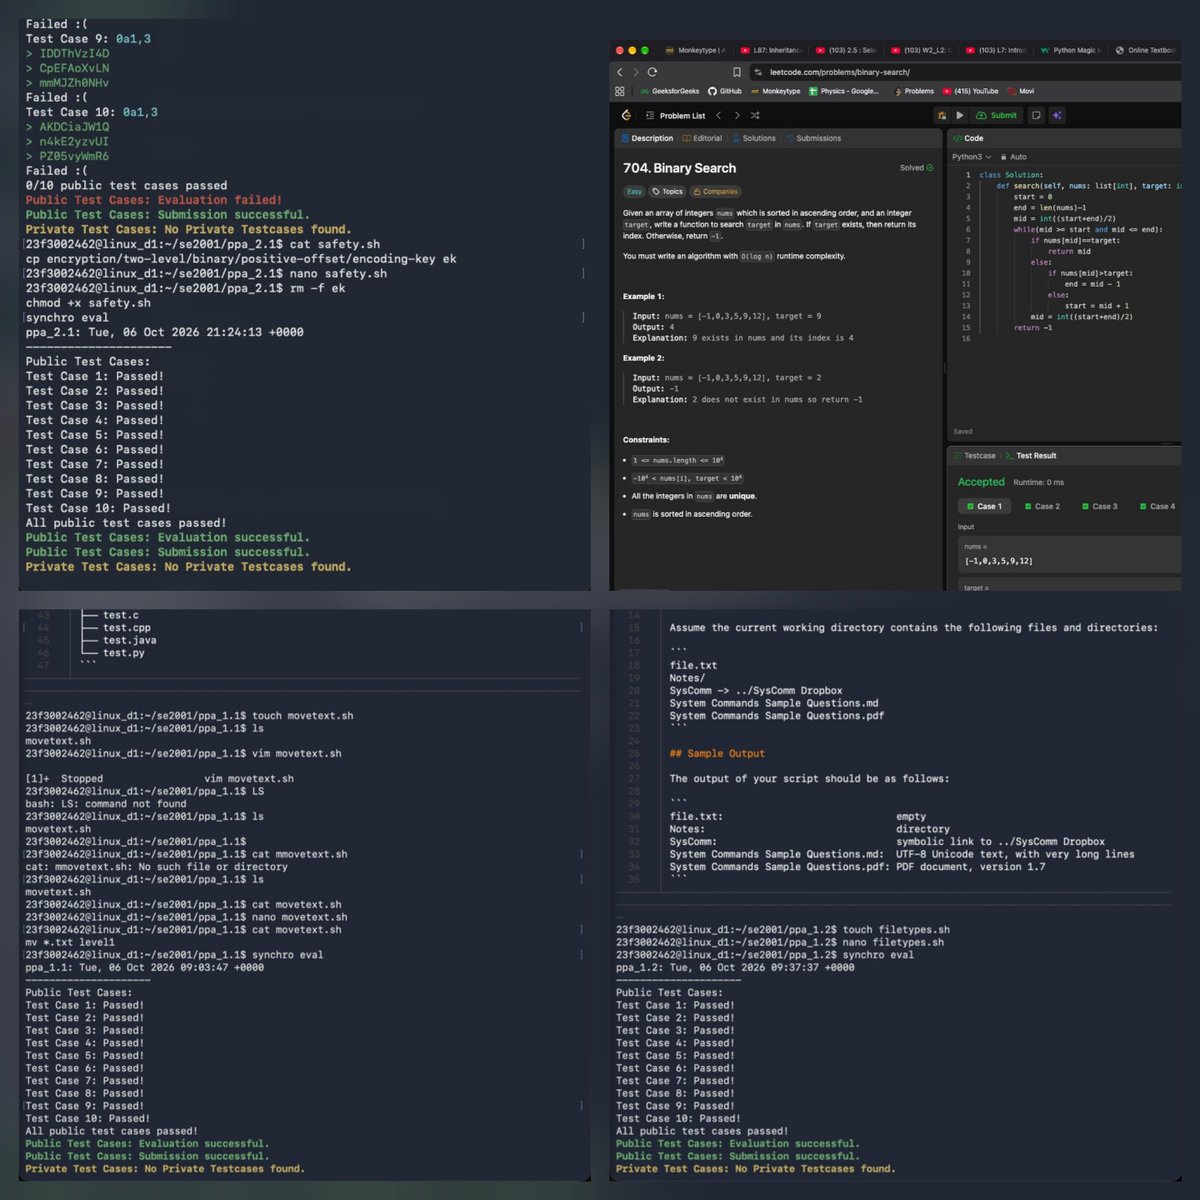This screenshot has height=1200, width=1200.
Task: Click the 'Accepted' result text
Action: 981,482
